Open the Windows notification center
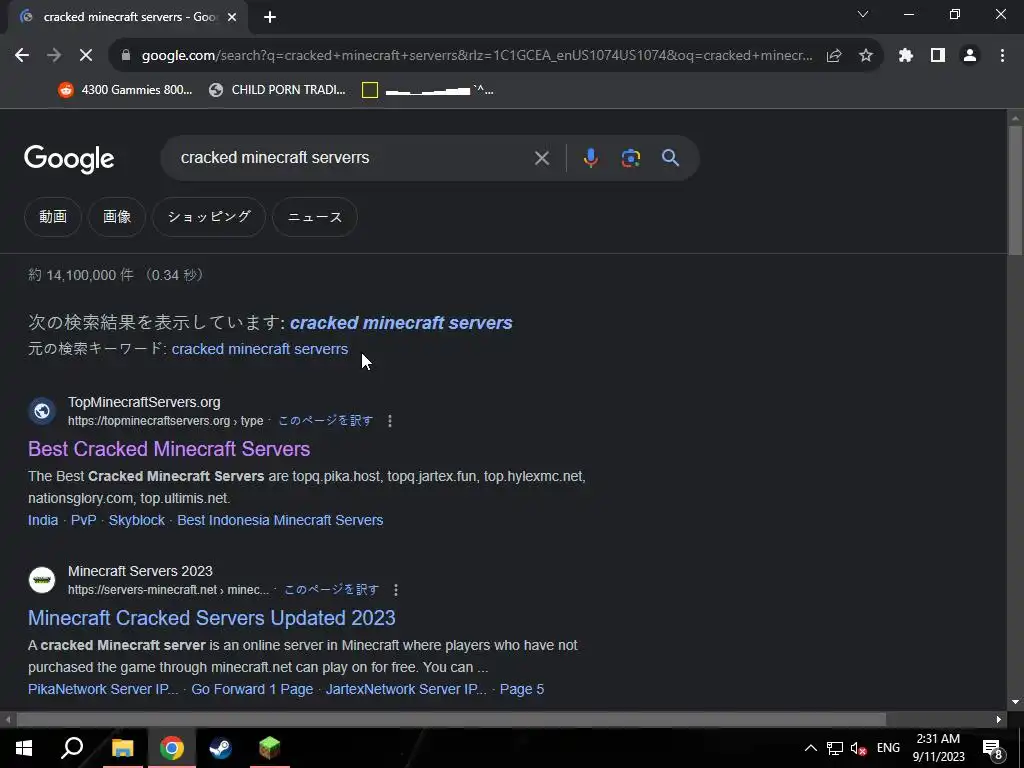The image size is (1024, 768). pos(992,748)
